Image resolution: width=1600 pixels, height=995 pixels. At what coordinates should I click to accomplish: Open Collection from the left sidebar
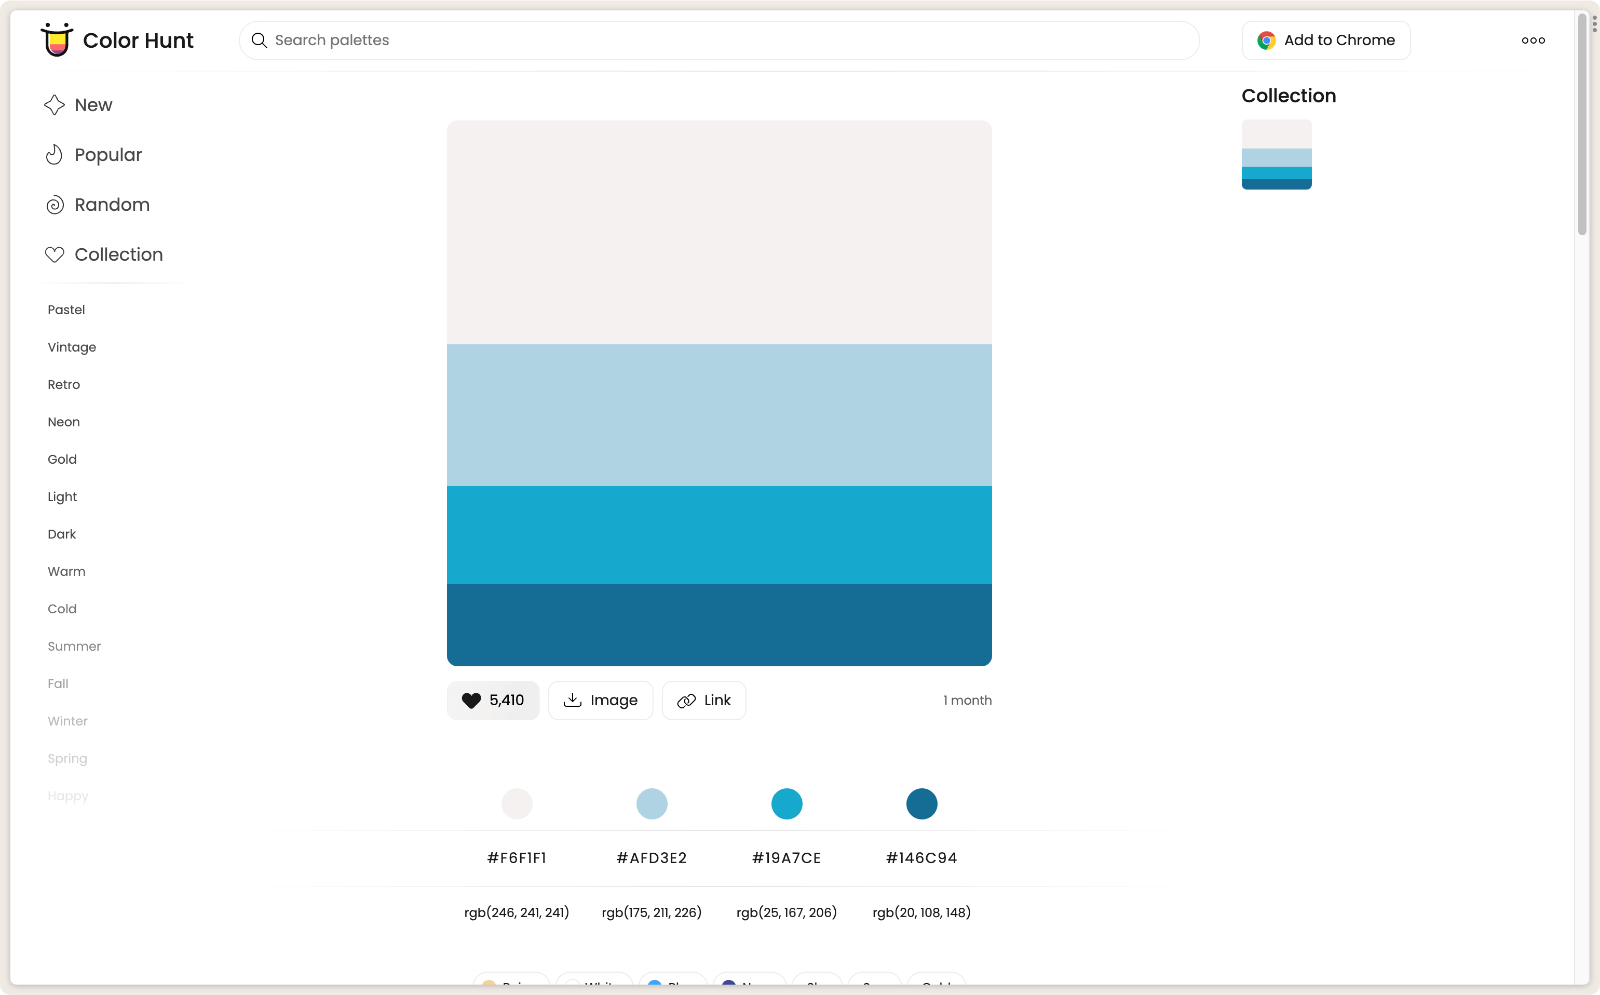tap(118, 255)
